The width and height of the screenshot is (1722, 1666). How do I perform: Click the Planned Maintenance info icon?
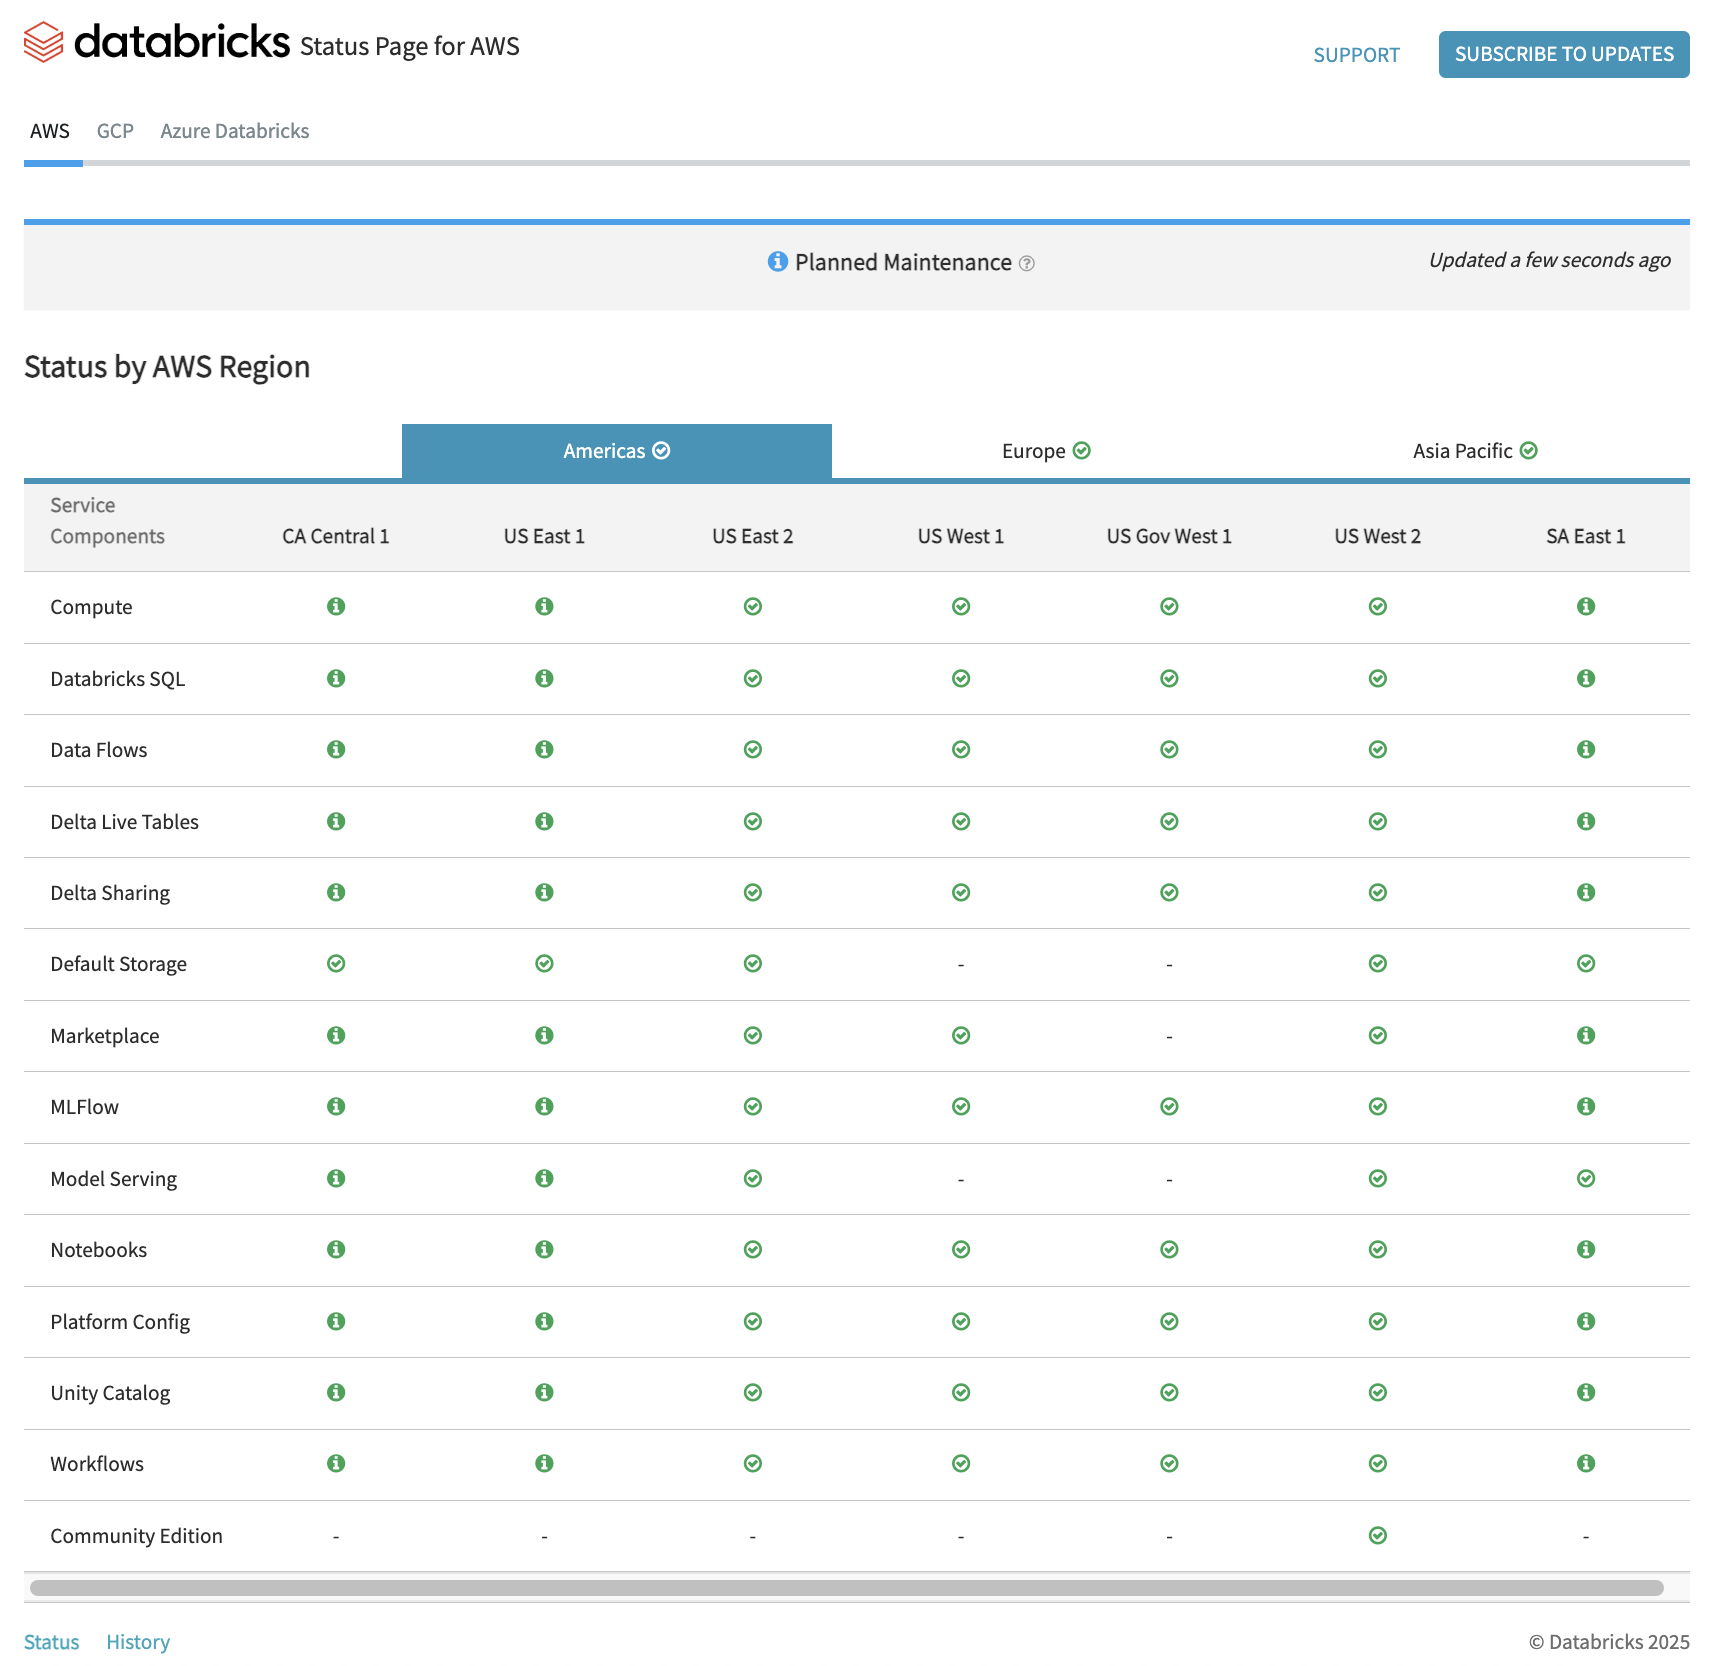[x=777, y=261]
